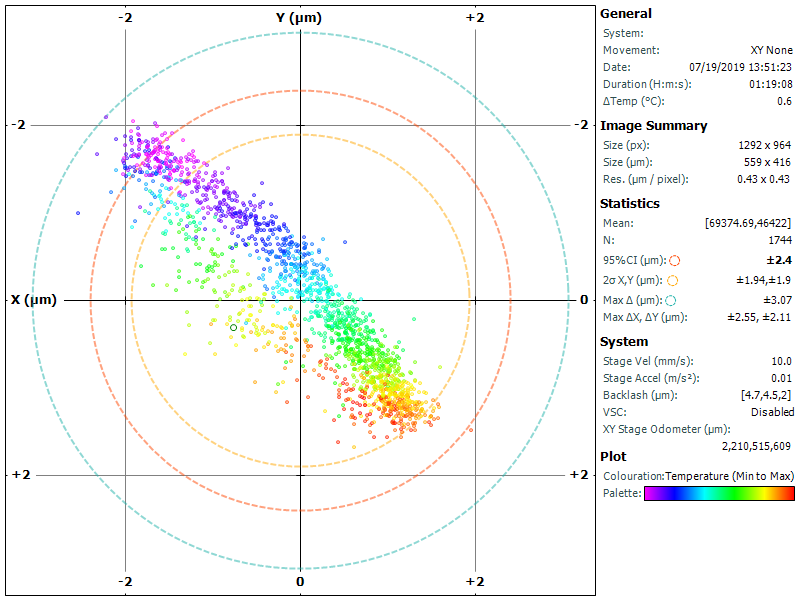Screen dimensions: 800x600
Task: Click the Temperature palette color bar
Action: 720,493
